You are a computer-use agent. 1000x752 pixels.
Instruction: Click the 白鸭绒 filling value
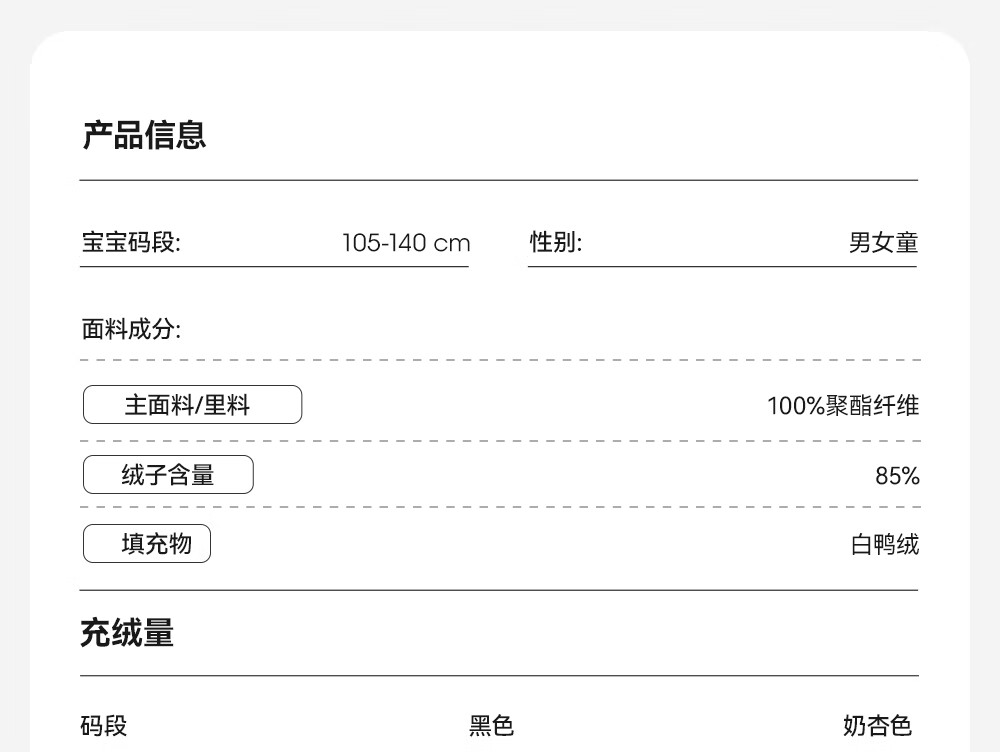pos(885,545)
